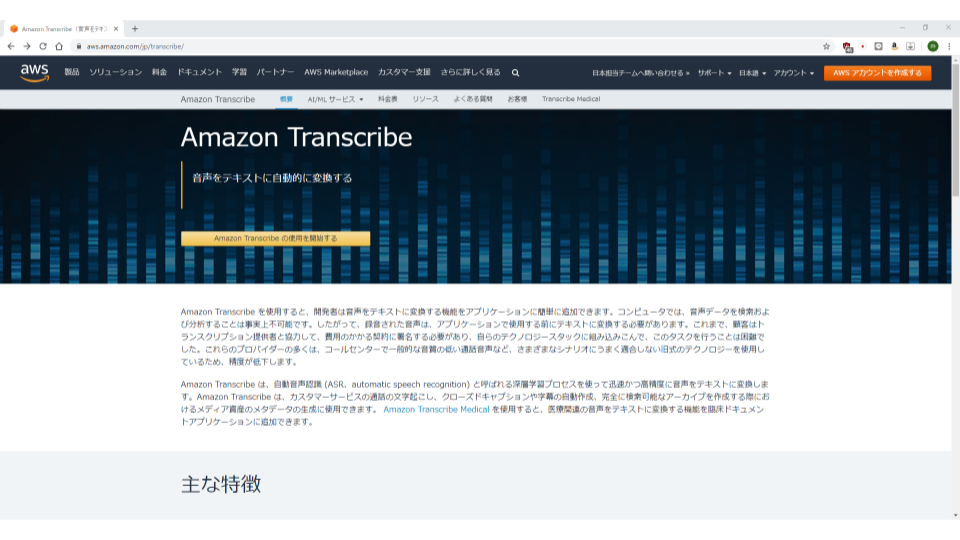
Task: Click the scrollbar up arrow
Action: click(x=956, y=59)
